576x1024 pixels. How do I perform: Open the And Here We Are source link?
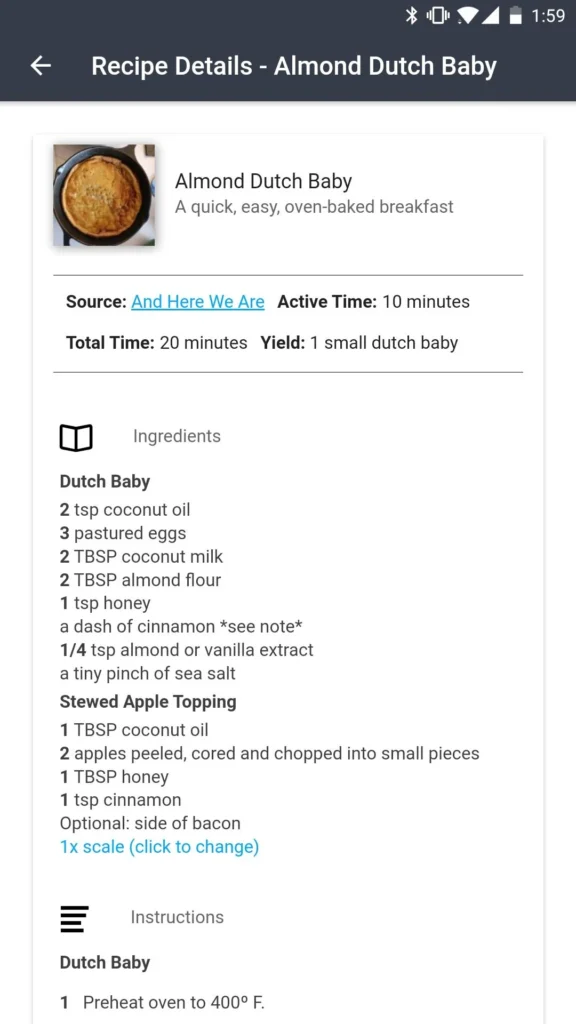(x=198, y=302)
